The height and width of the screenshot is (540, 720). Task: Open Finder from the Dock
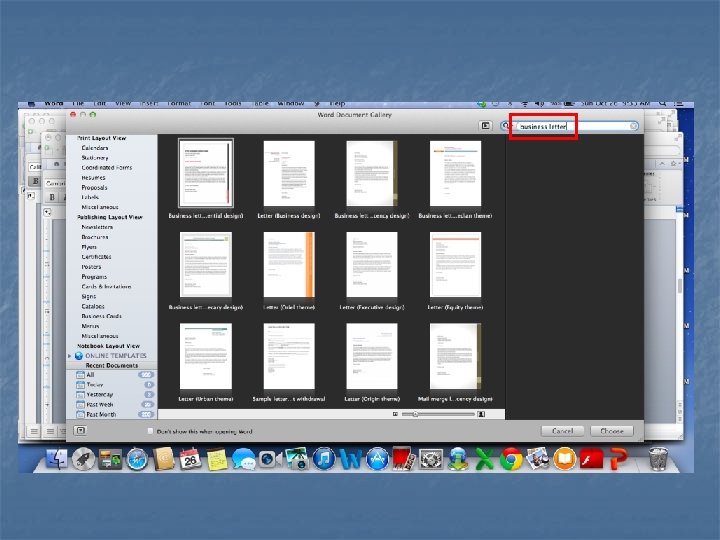pos(57,459)
